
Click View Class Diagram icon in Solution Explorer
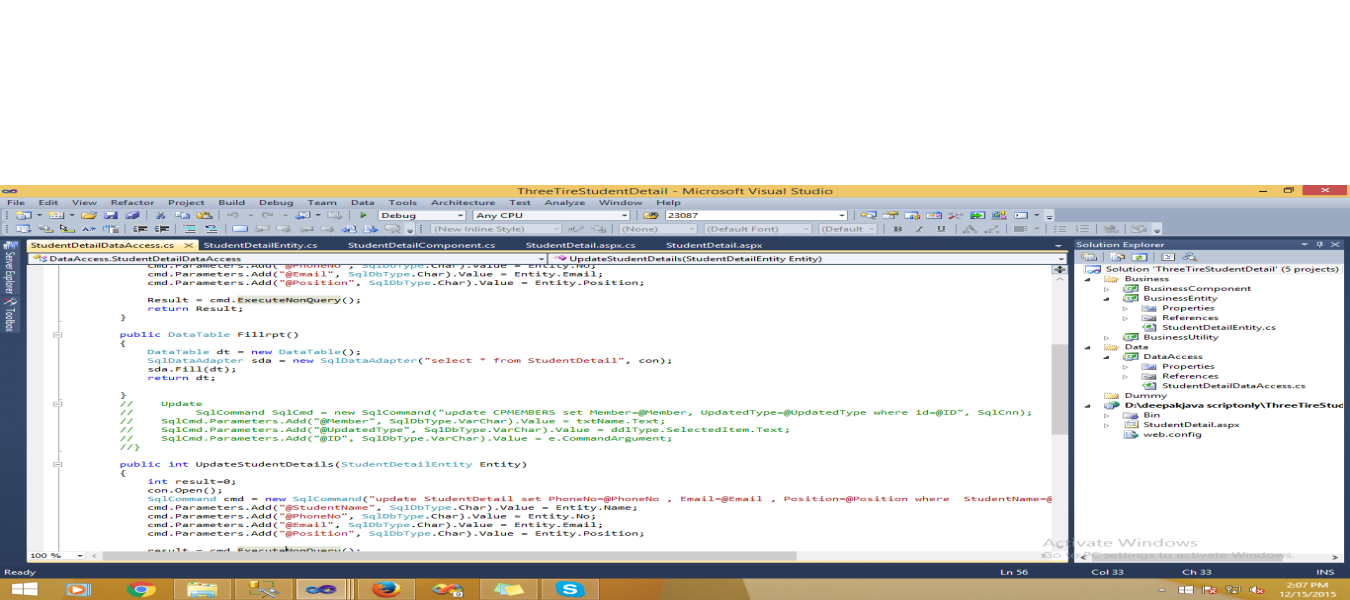[1189, 257]
